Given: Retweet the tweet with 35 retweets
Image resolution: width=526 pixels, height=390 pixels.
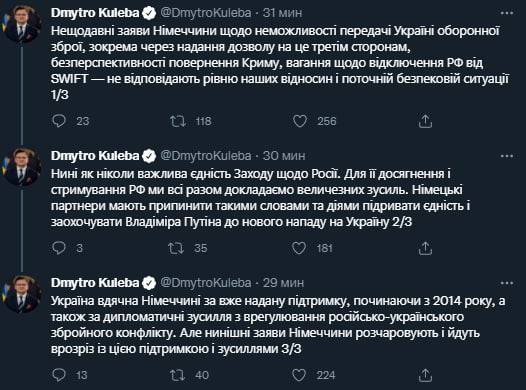Looking at the screenshot, I should (x=176, y=248).
